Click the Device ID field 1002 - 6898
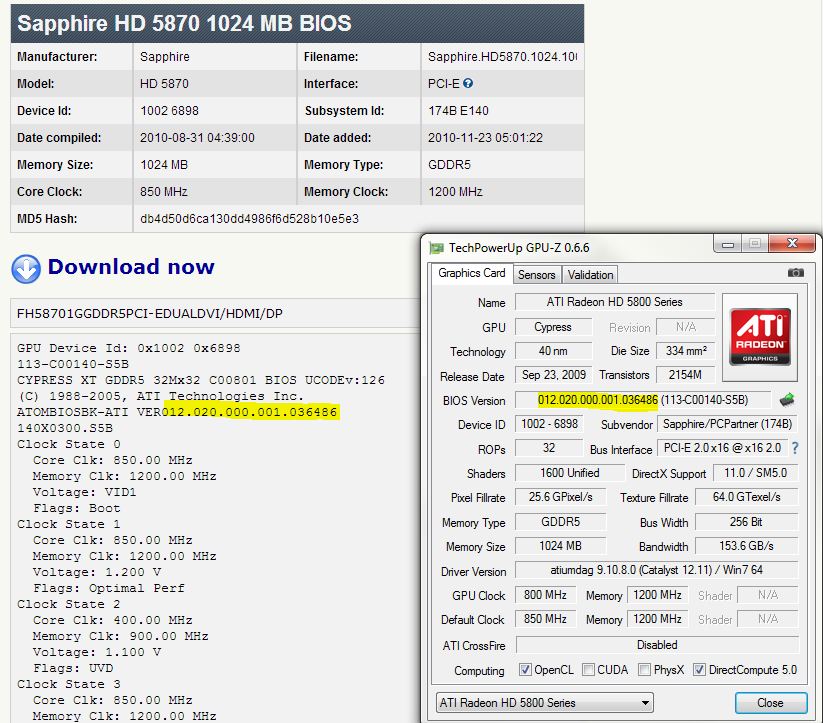Viewport: 823px width, 723px height. 550,424
